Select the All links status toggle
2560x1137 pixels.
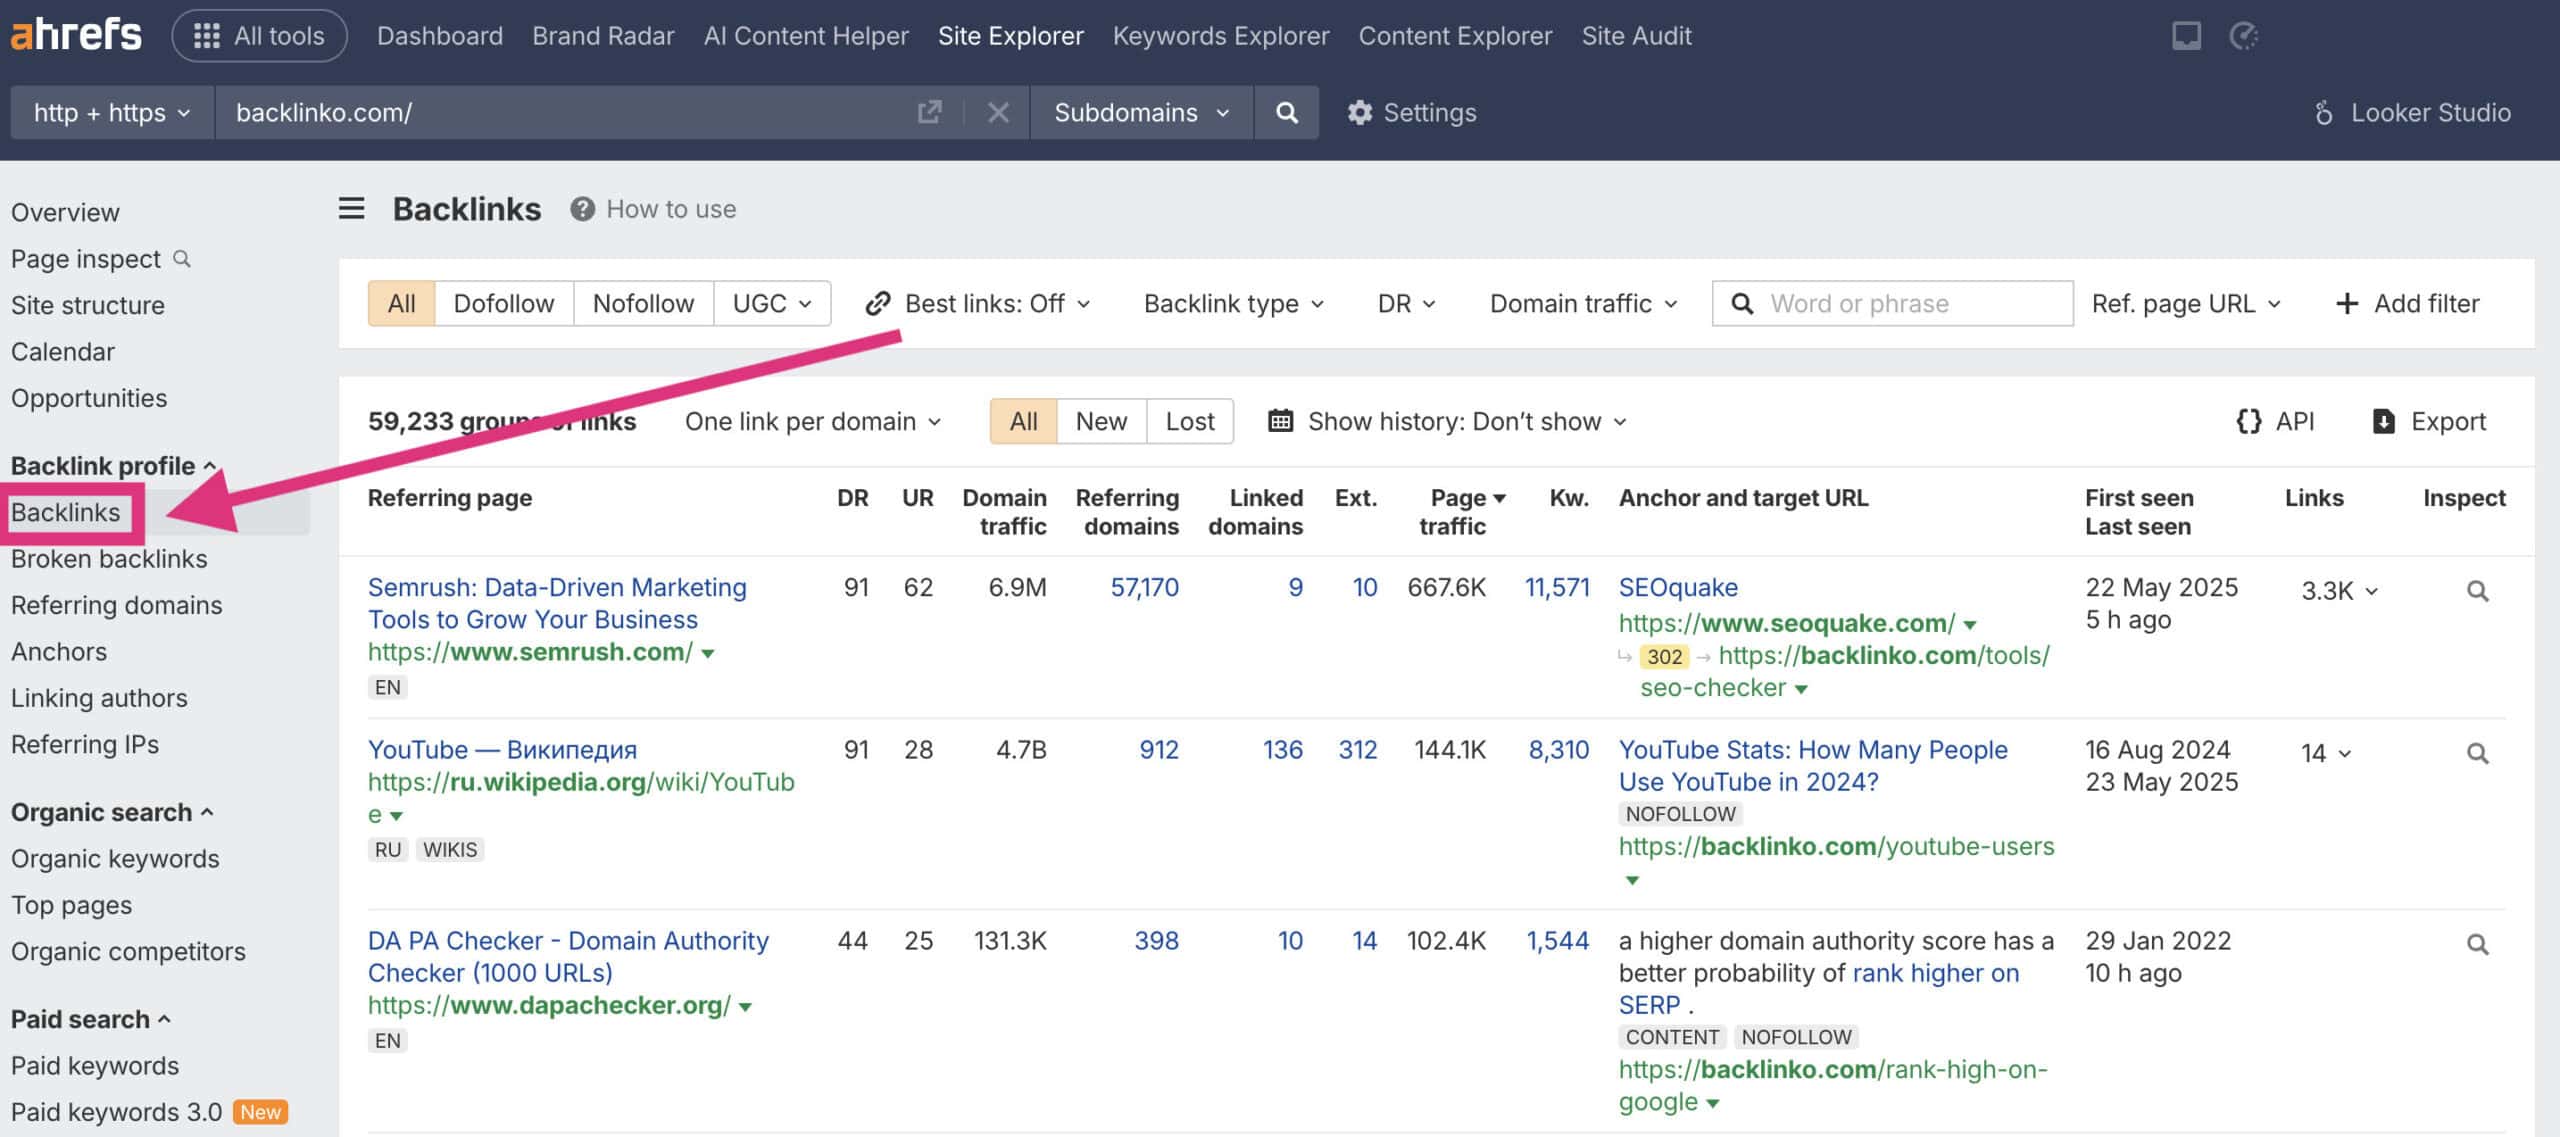tap(1023, 421)
